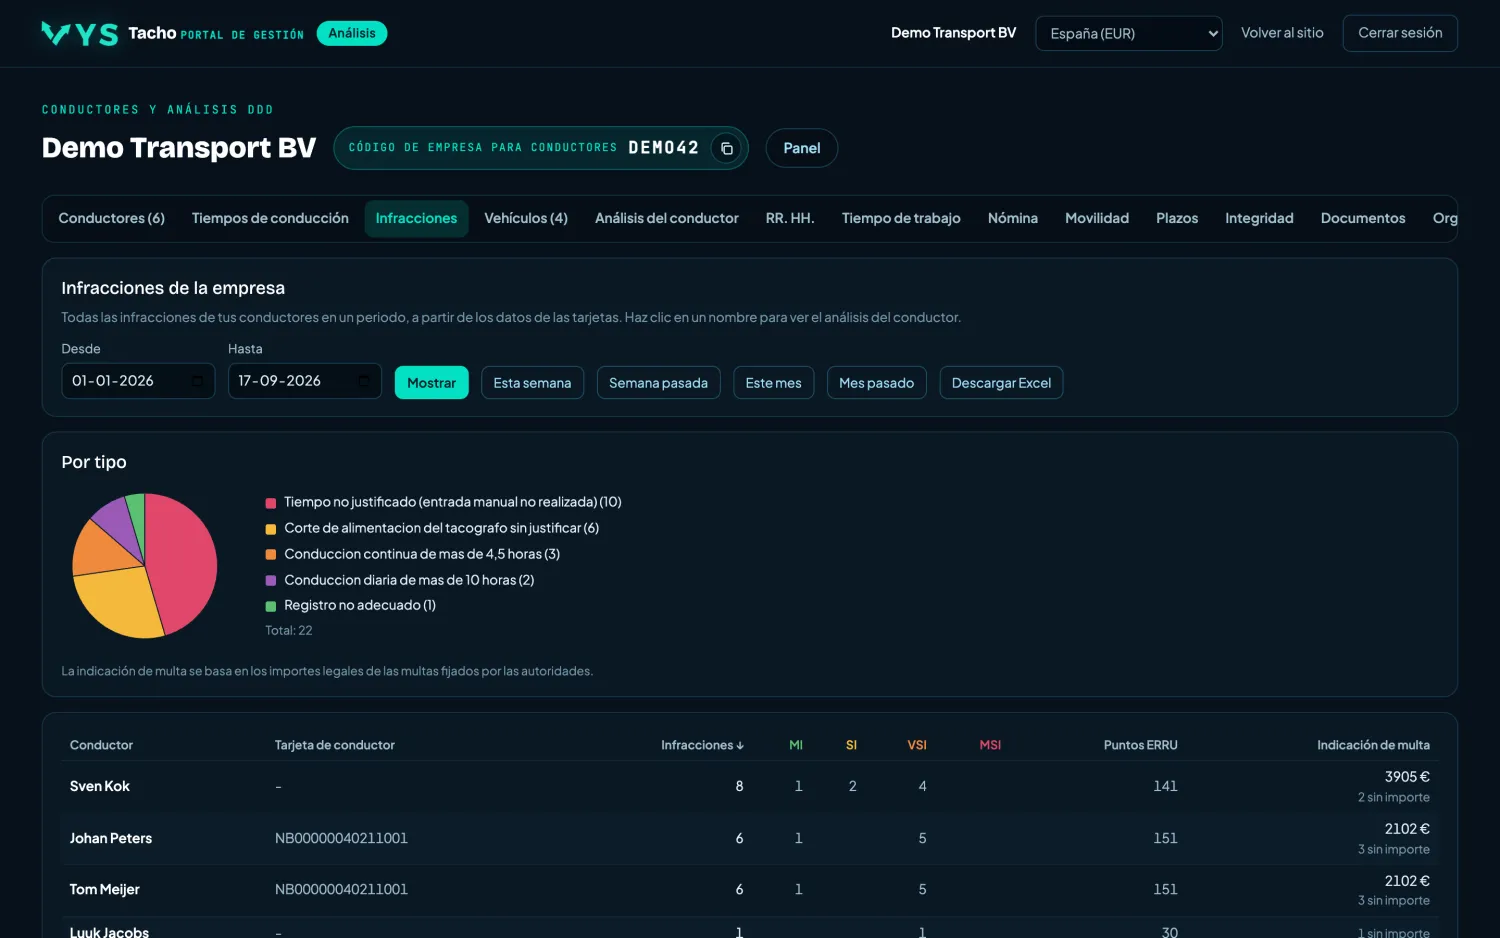
Task: Click 'Tiempo no justificado (entrada manual no realizada) (10)' text
Action: (453, 502)
